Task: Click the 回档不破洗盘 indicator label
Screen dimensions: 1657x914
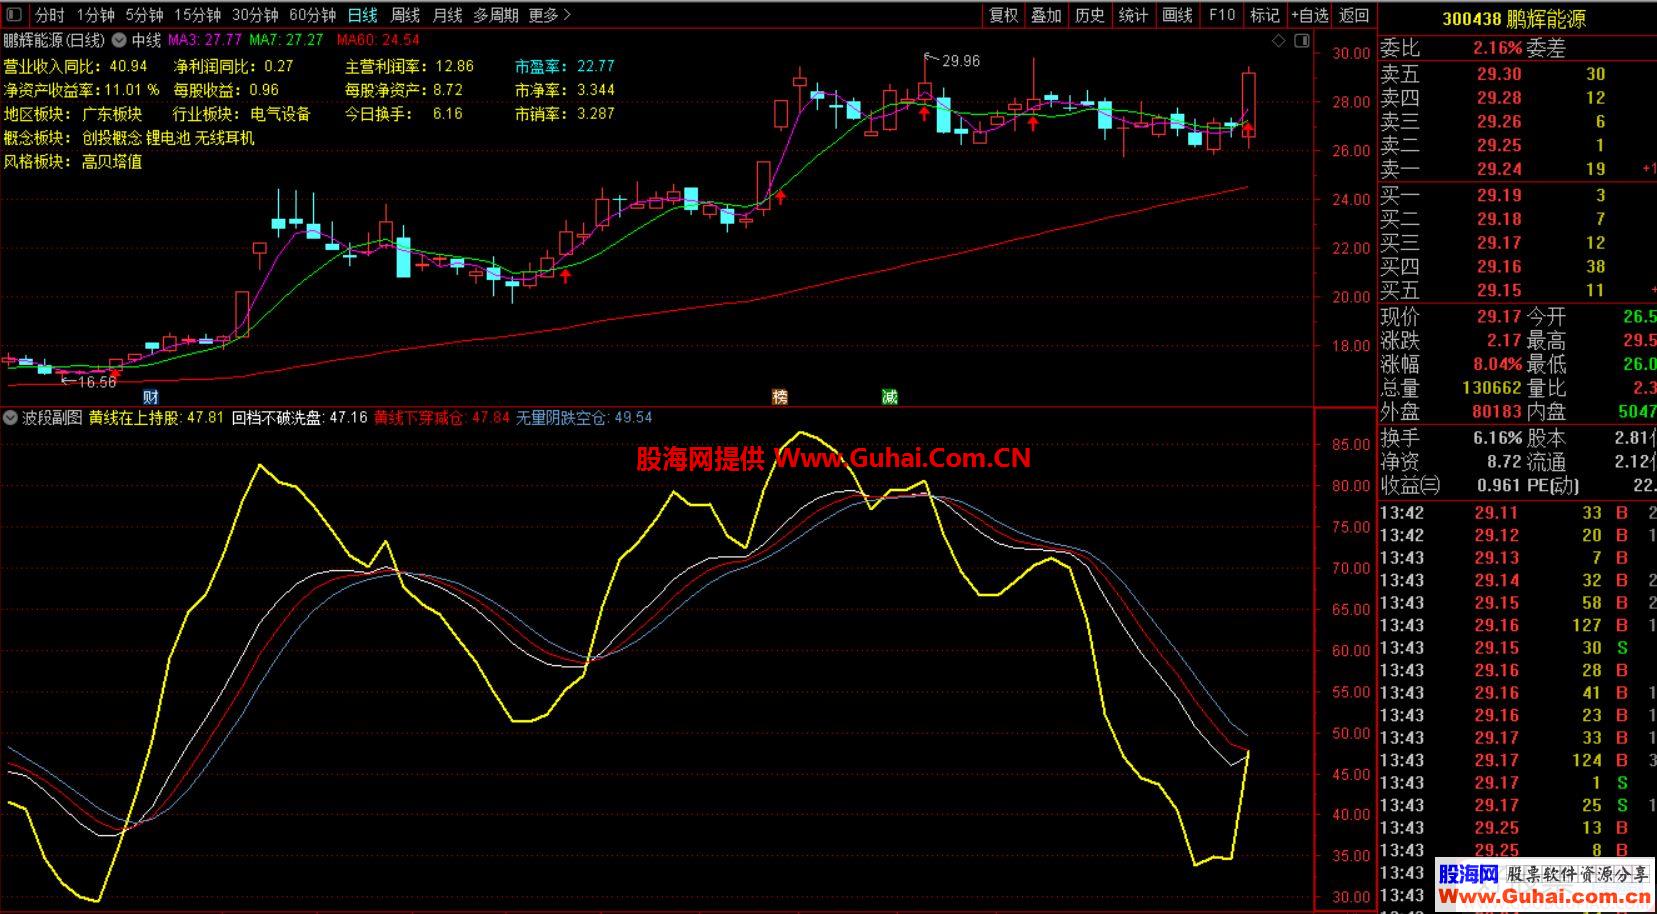Action: [300, 417]
